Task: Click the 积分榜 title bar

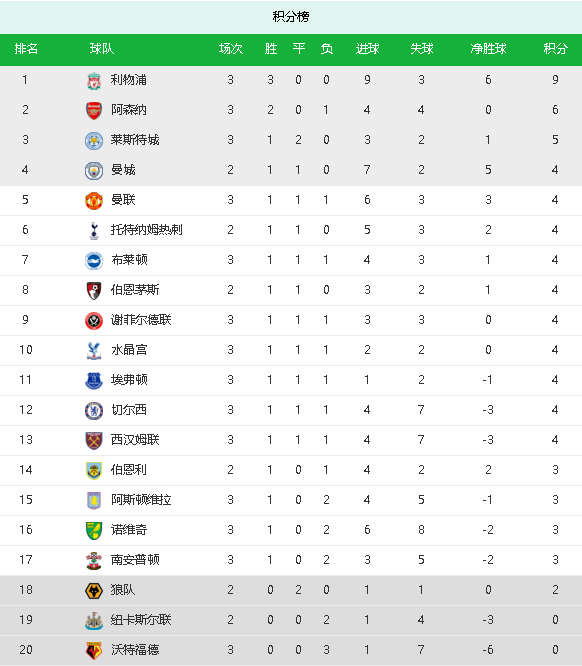Action: (x=291, y=17)
